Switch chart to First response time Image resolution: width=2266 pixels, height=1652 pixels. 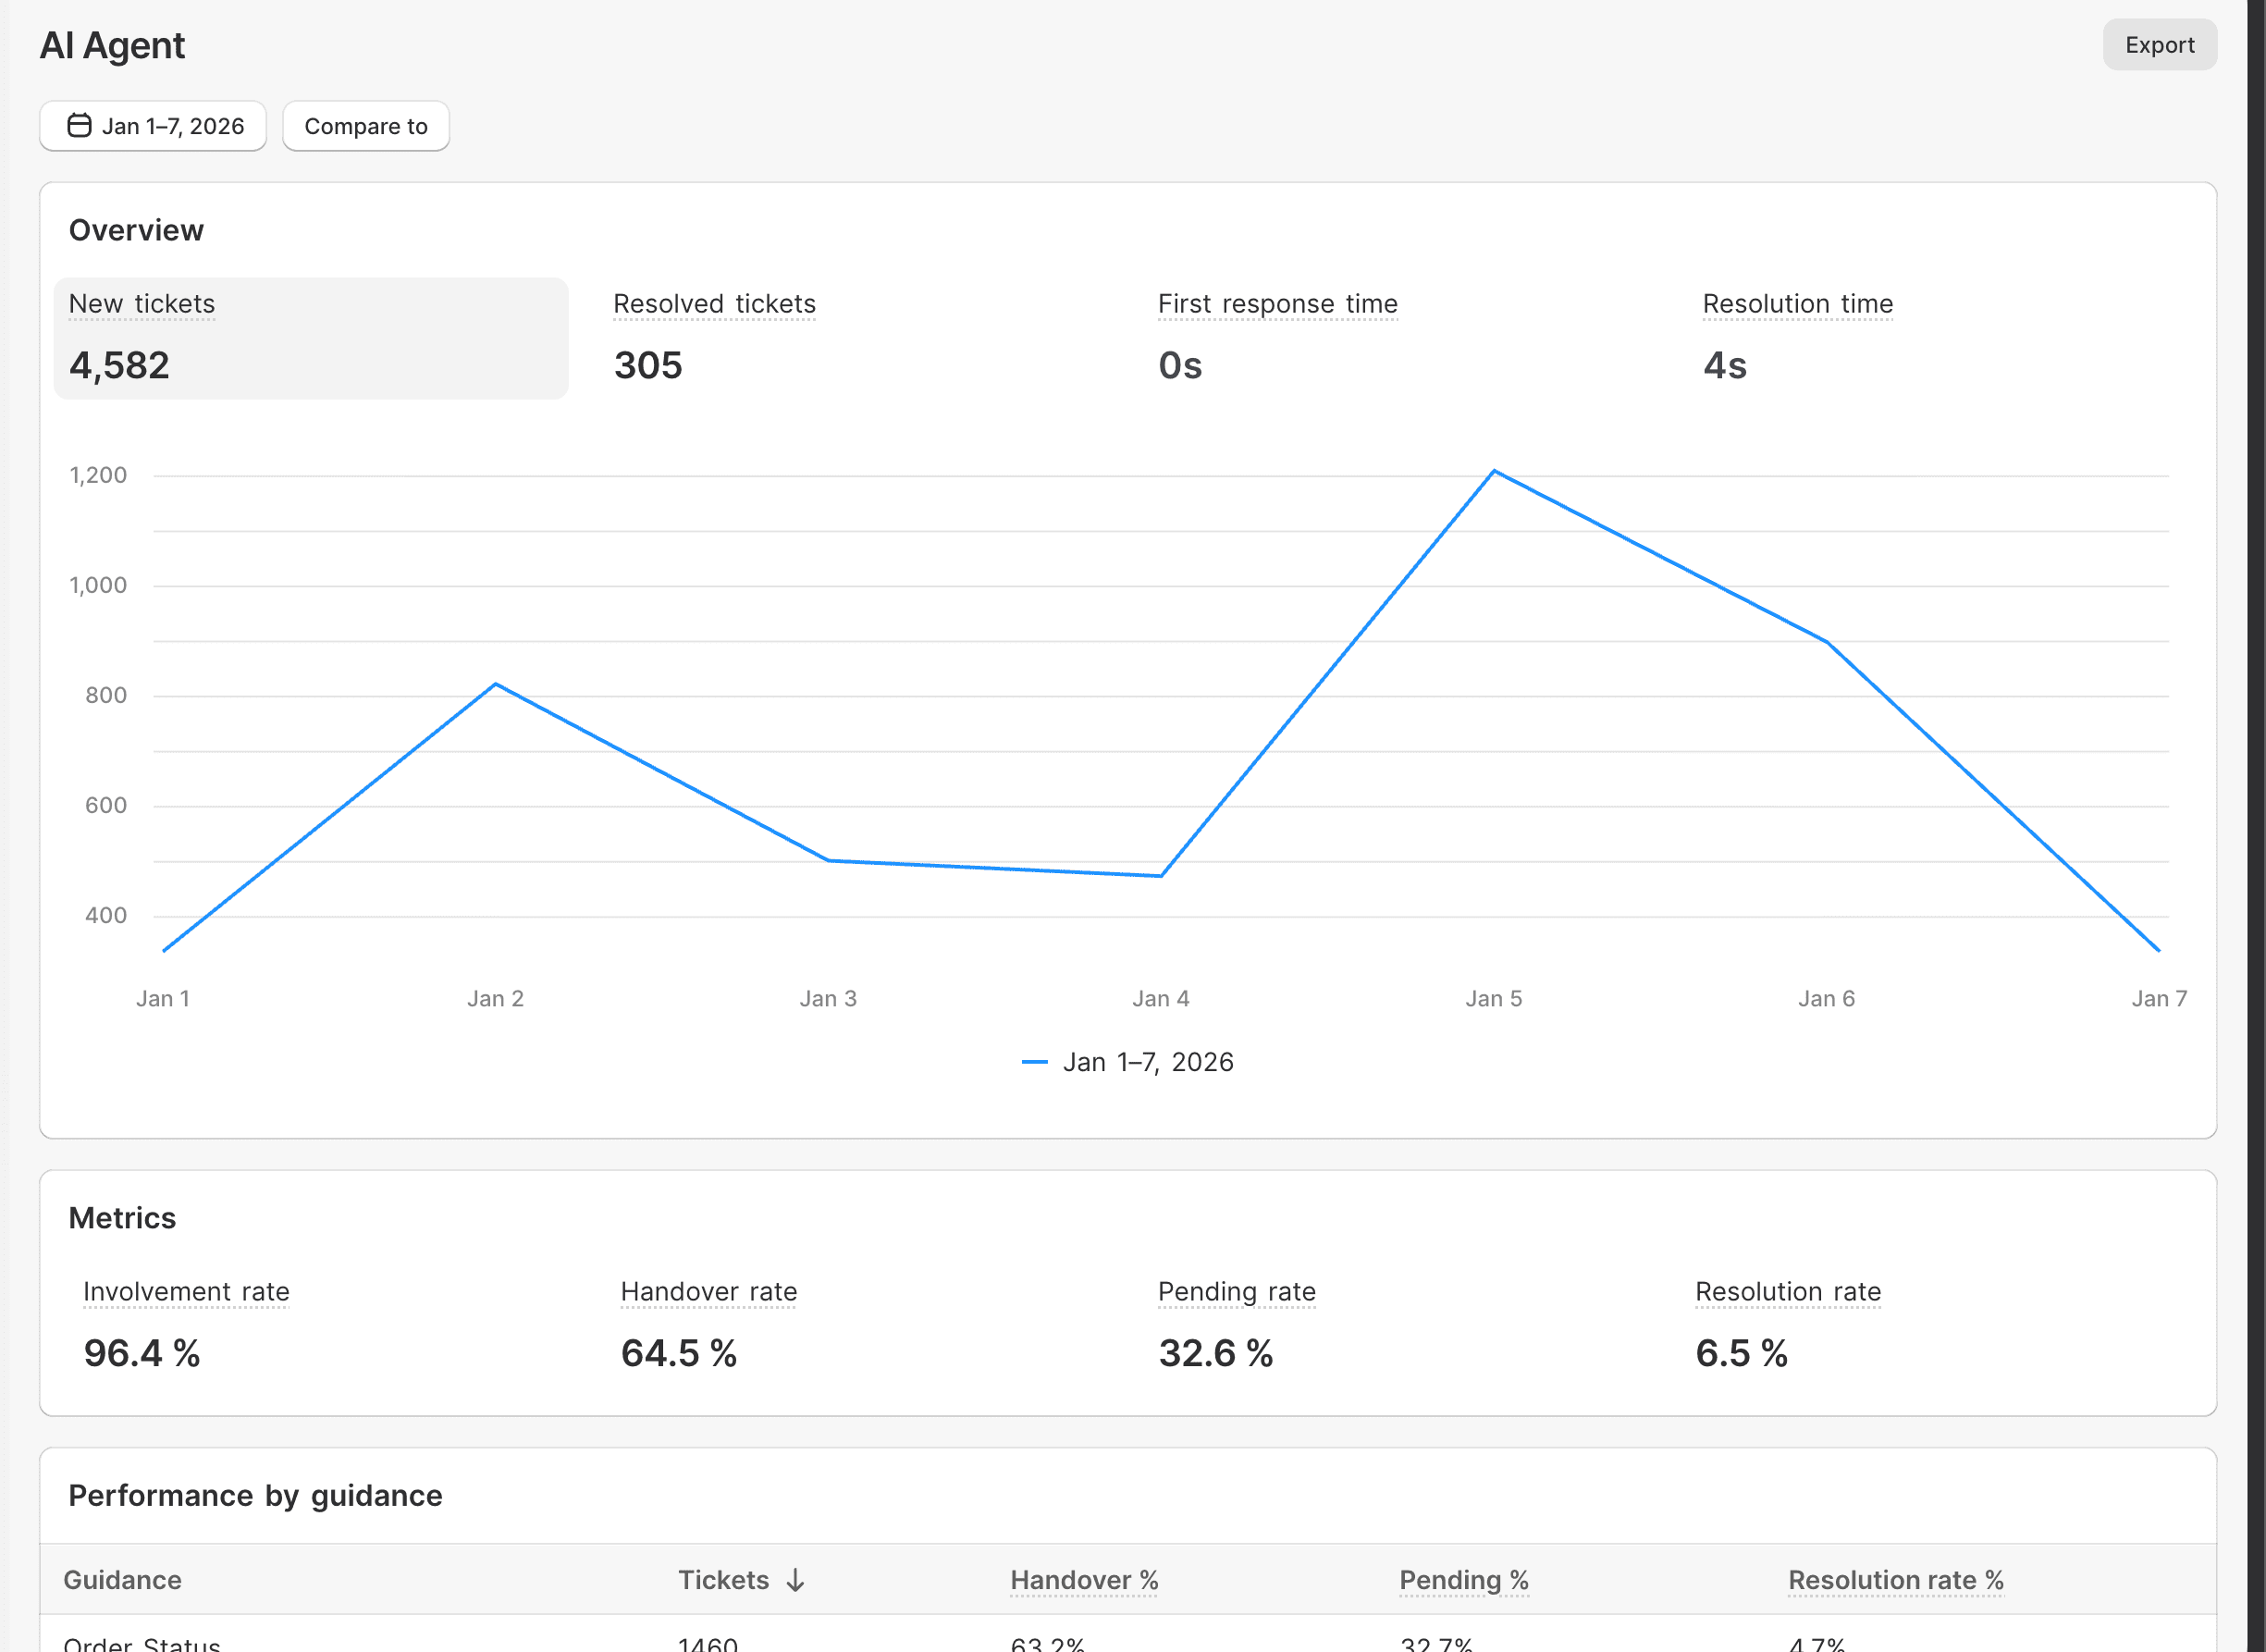click(x=1277, y=338)
